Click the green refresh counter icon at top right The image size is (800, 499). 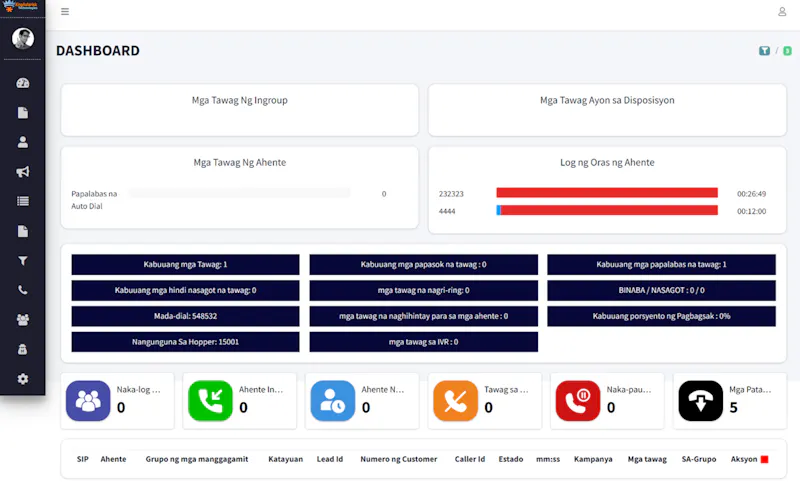(787, 51)
